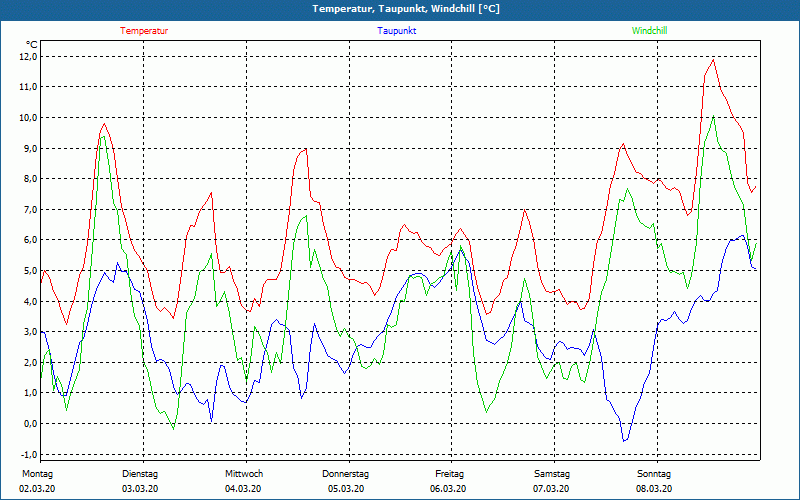
Task: Click the 1,0 y-axis value
Action: point(31,393)
